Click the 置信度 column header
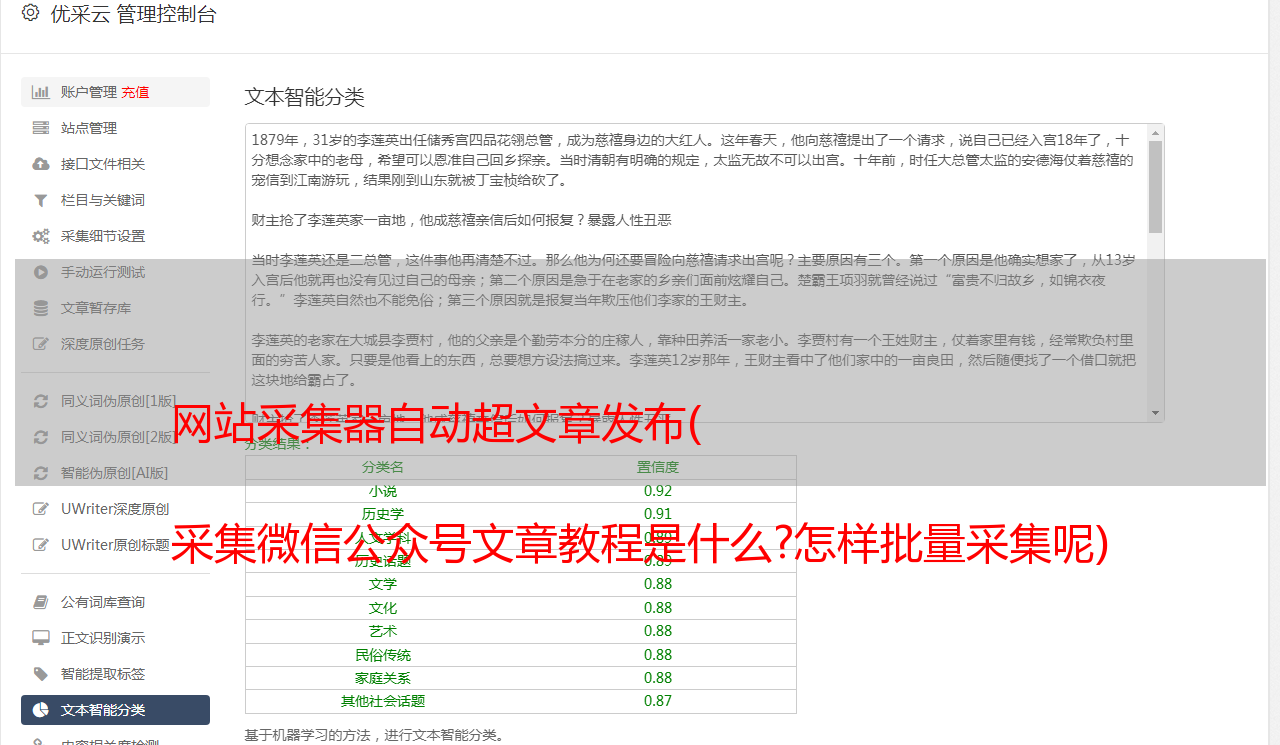This screenshot has height=745, width=1280. coord(658,467)
